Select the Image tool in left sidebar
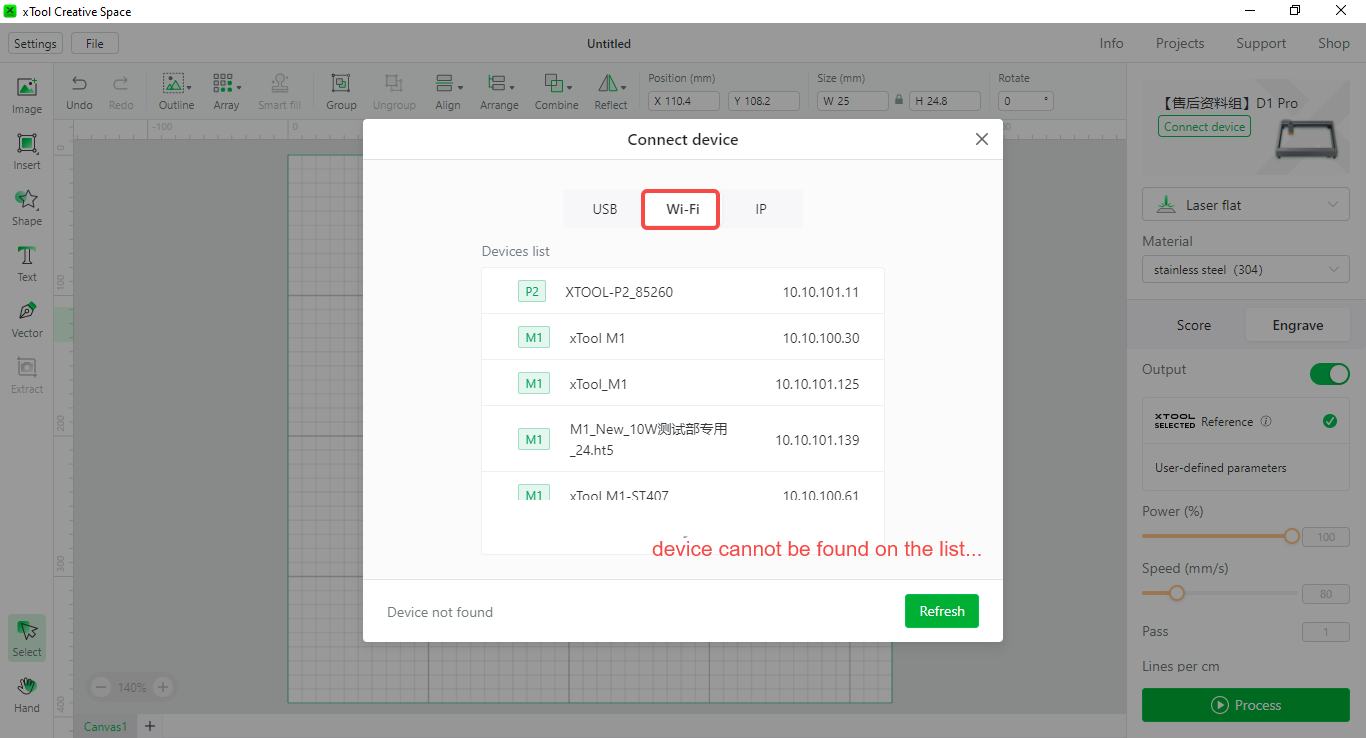 coord(25,93)
